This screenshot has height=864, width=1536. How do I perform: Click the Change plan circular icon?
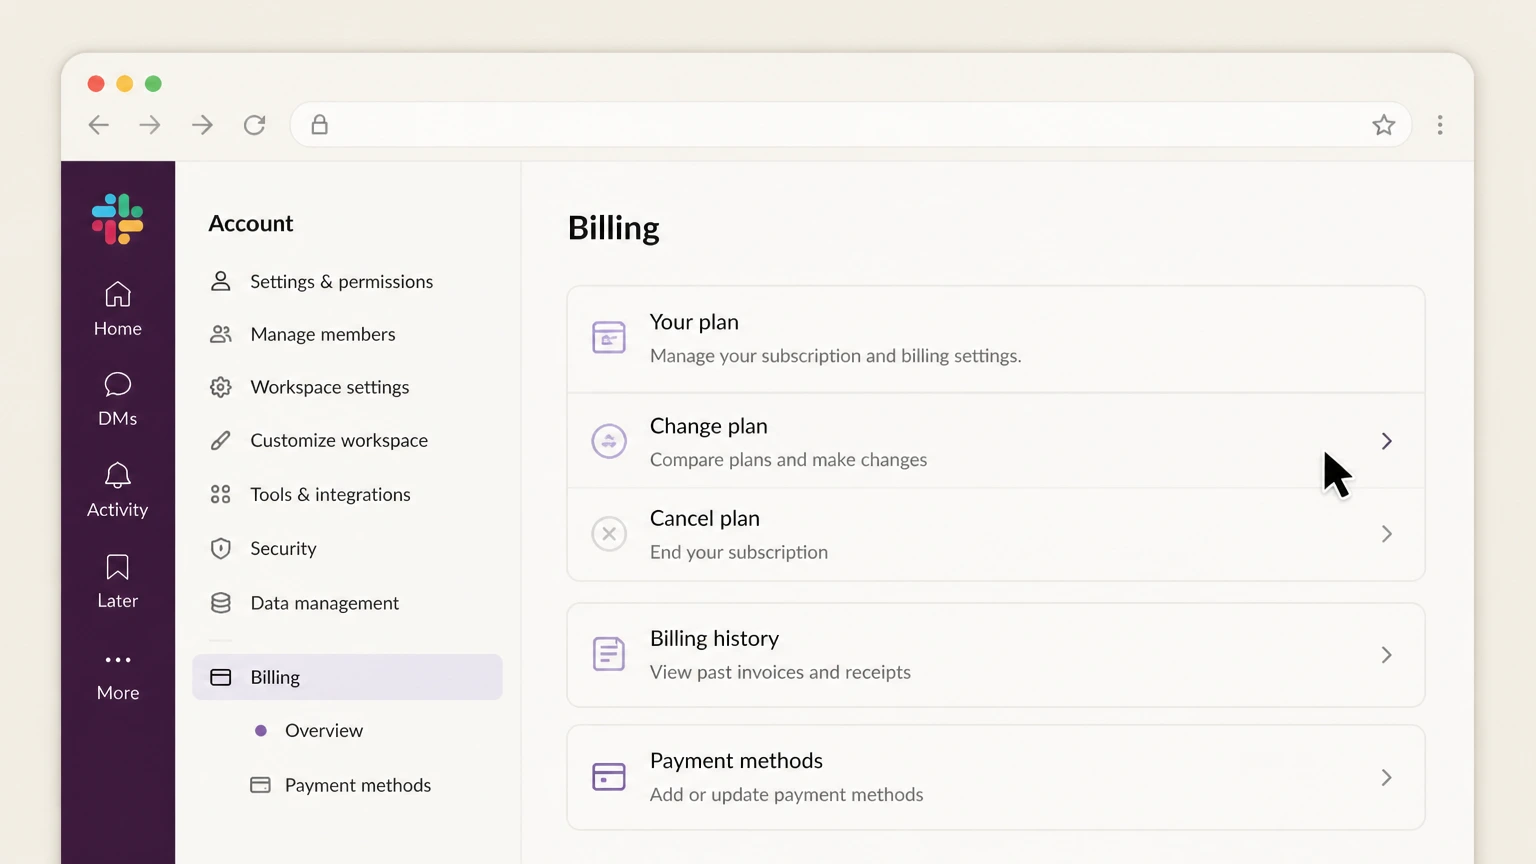click(x=609, y=441)
